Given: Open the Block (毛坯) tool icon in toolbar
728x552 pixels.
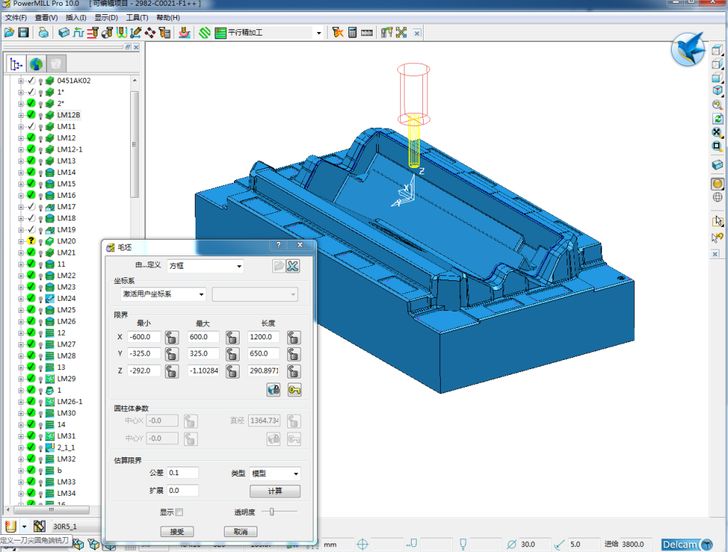Looking at the screenshot, I should tap(64, 32).
